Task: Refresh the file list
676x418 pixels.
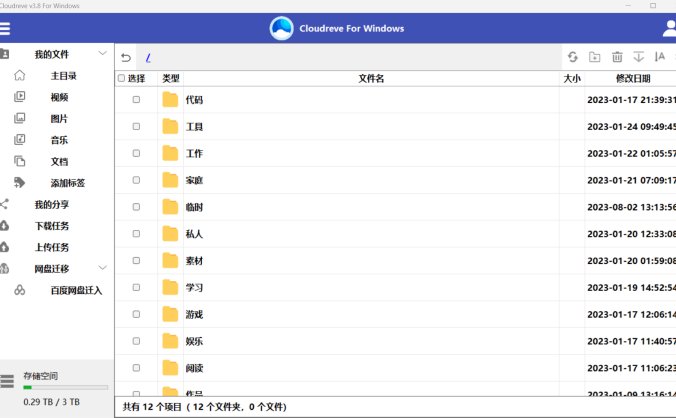Action: click(573, 56)
